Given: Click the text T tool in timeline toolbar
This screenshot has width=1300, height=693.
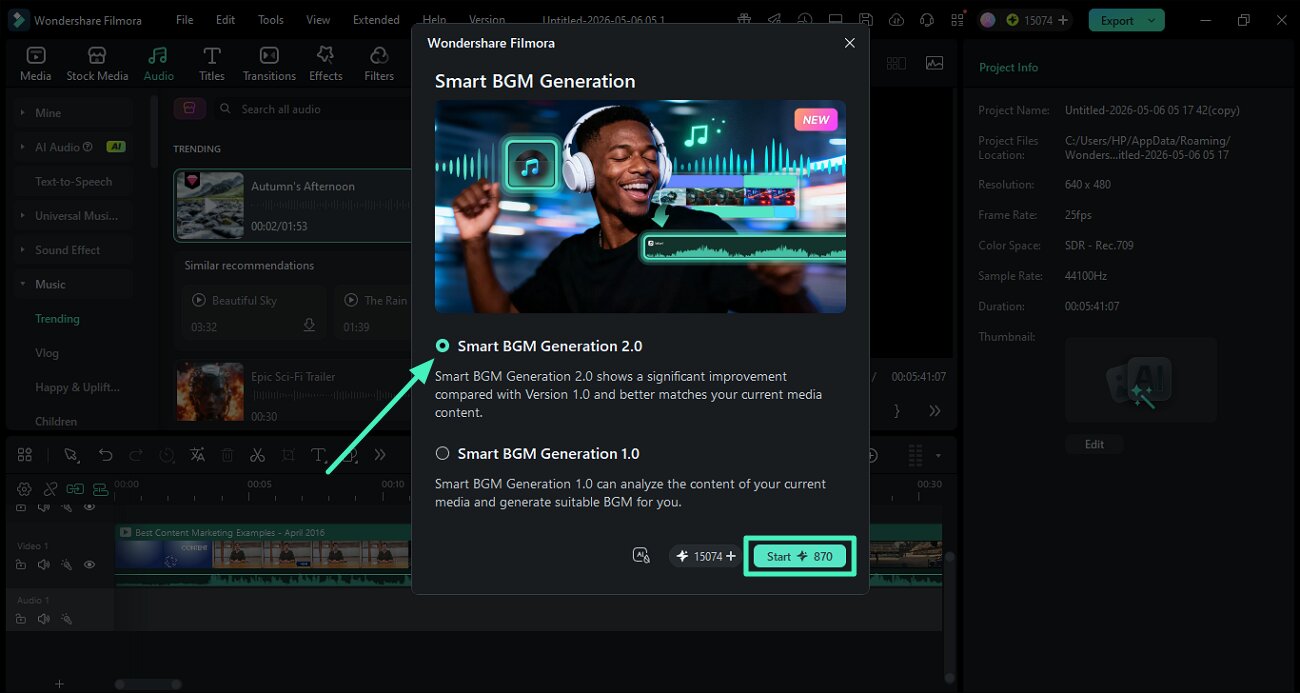Looking at the screenshot, I should (x=318, y=455).
